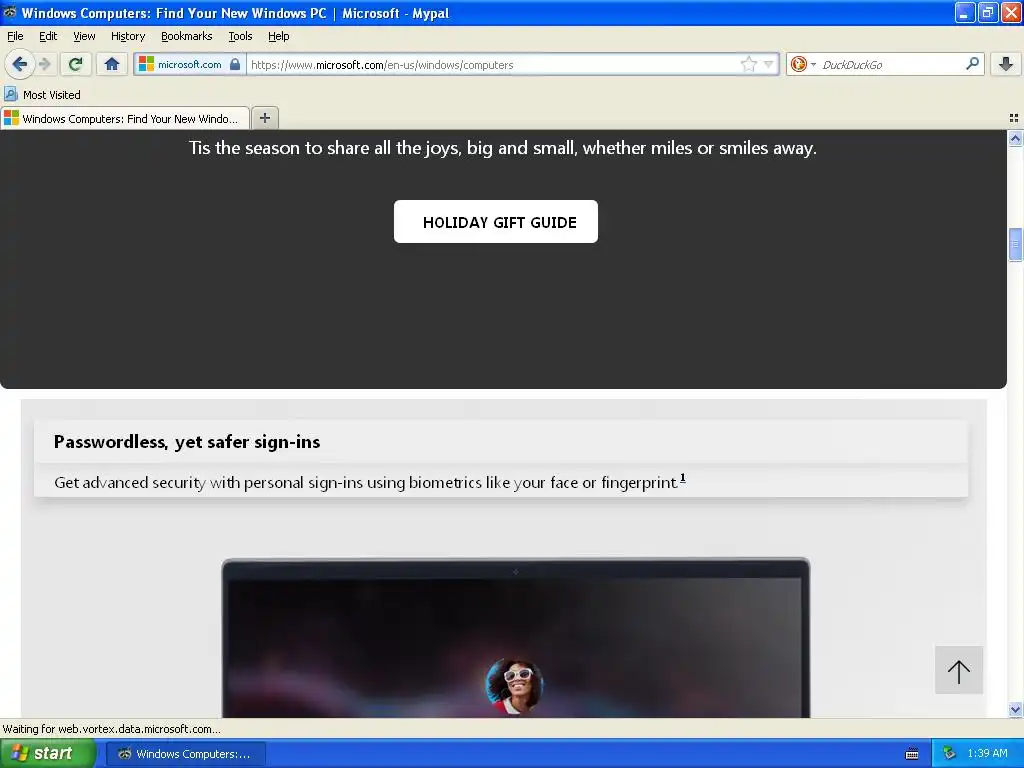Click the Mypal raccoon title bar icon
The width and height of the screenshot is (1024, 768).
(9, 12)
